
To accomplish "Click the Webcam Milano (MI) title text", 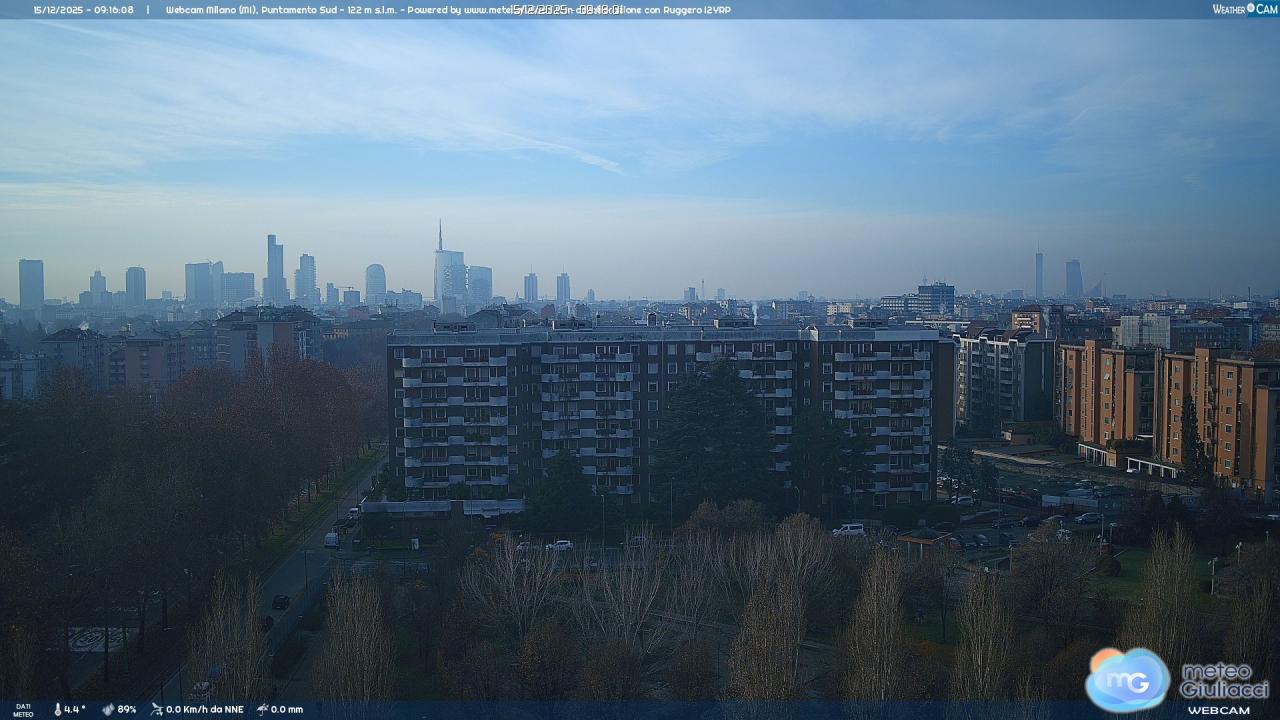I will click(211, 10).
